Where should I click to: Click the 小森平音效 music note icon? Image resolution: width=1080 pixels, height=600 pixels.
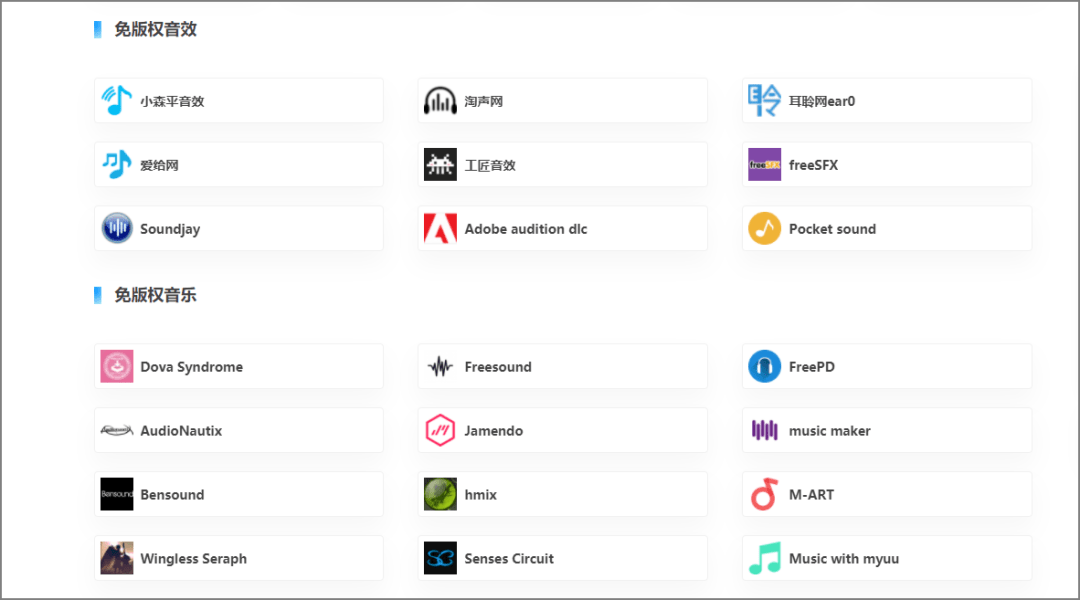point(117,101)
